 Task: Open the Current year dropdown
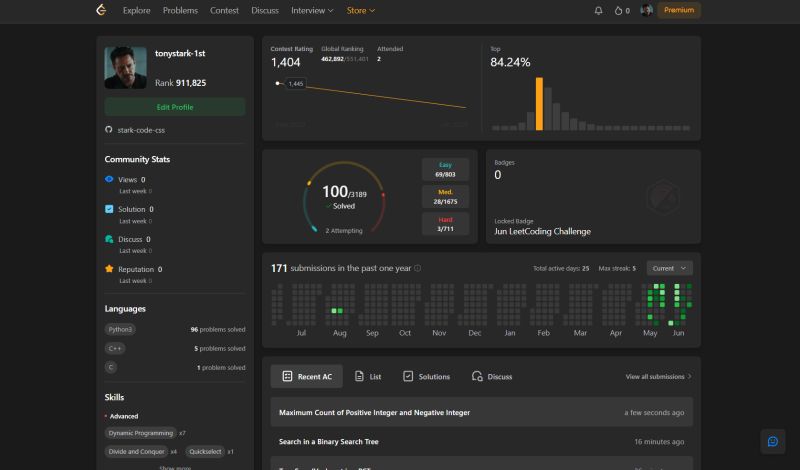click(x=669, y=268)
